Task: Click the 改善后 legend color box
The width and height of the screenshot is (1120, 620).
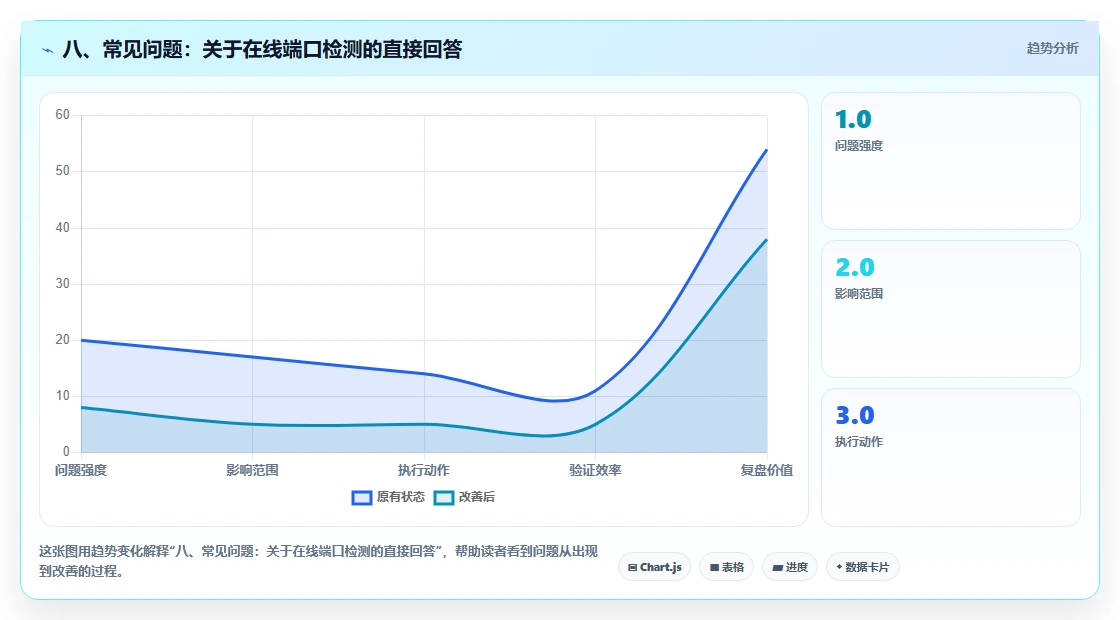Action: [444, 498]
